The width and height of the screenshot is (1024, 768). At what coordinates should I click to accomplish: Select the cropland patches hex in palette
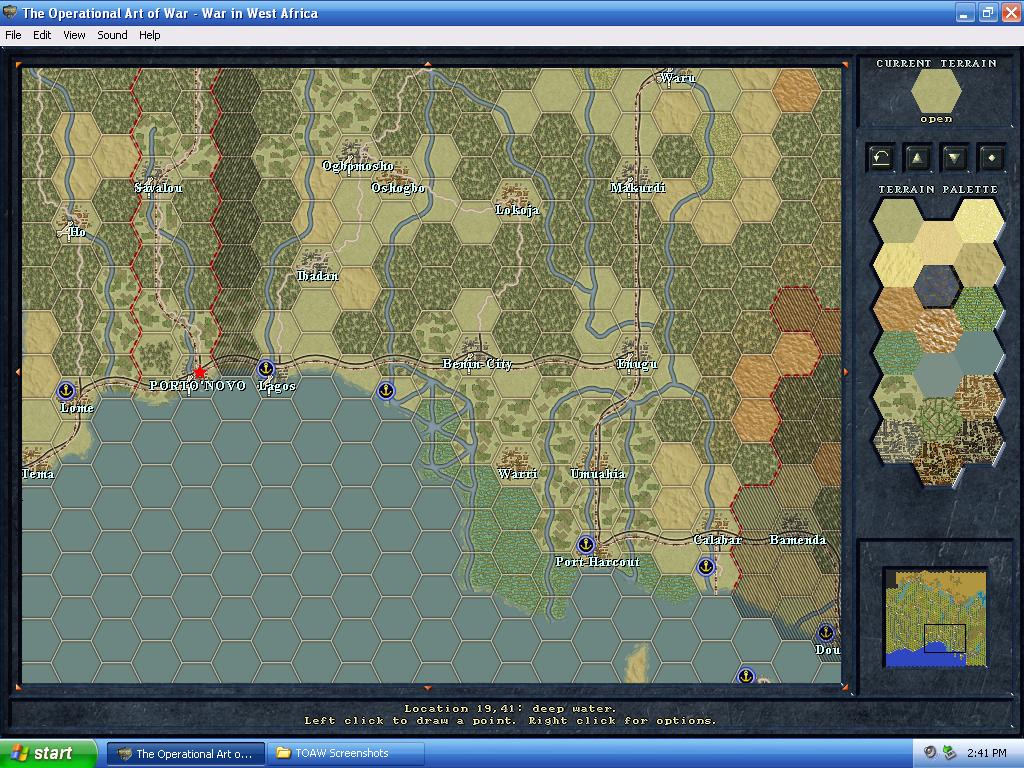click(898, 397)
